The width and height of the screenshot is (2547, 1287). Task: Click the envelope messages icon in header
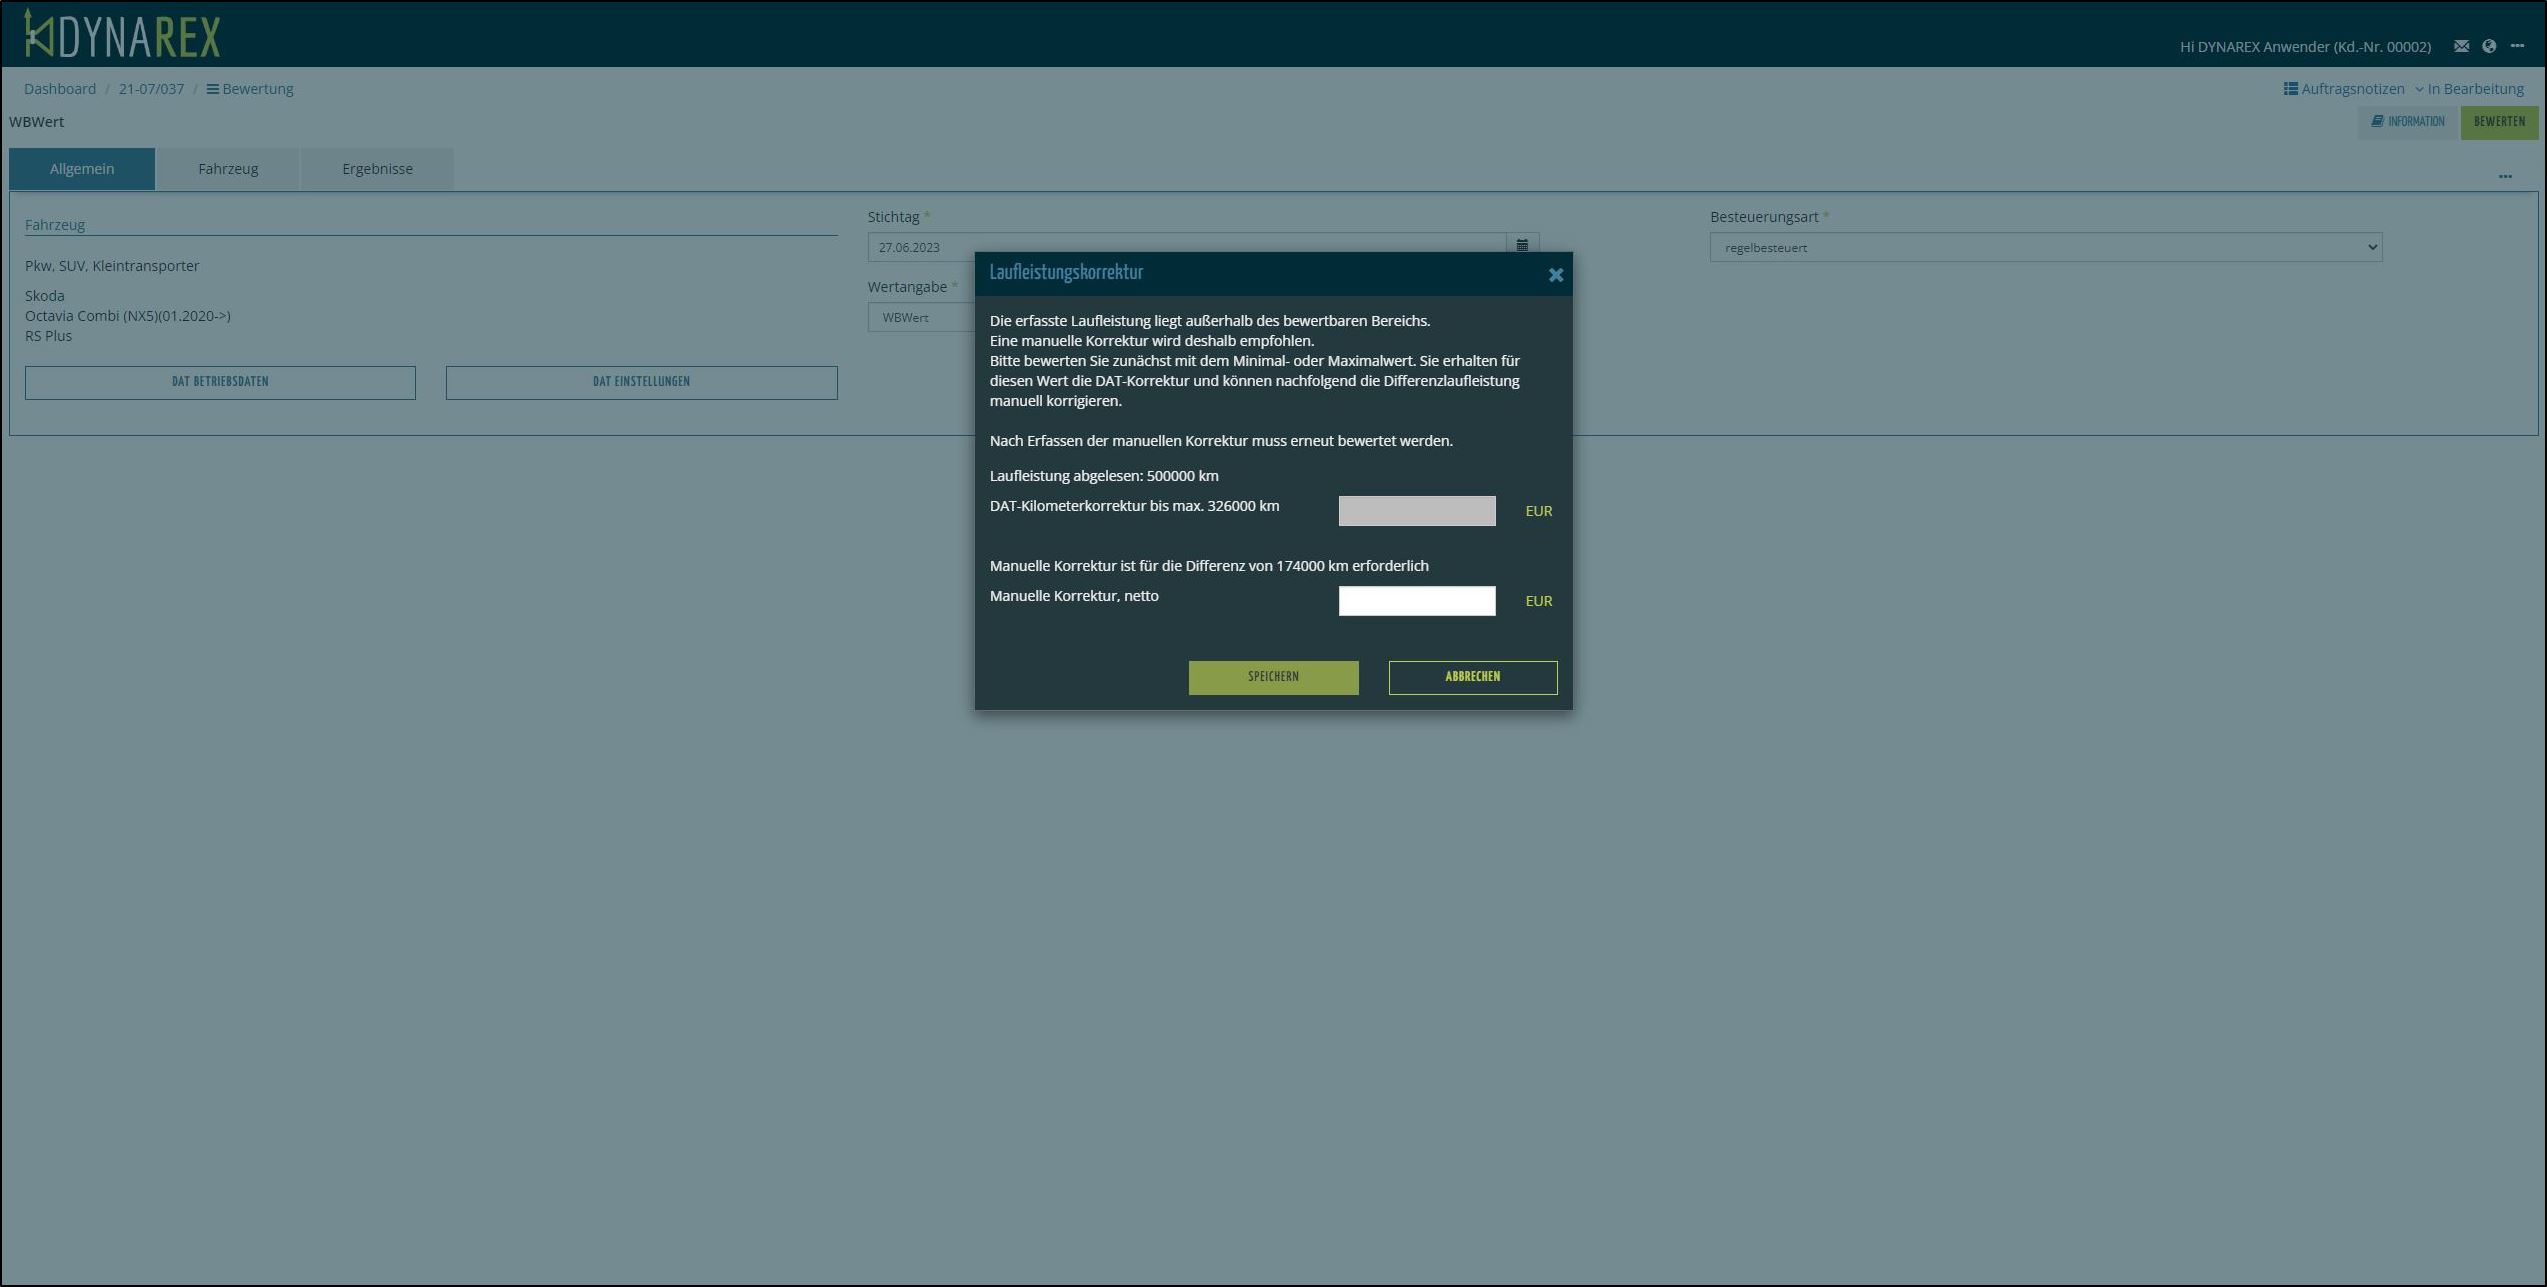(x=2461, y=46)
